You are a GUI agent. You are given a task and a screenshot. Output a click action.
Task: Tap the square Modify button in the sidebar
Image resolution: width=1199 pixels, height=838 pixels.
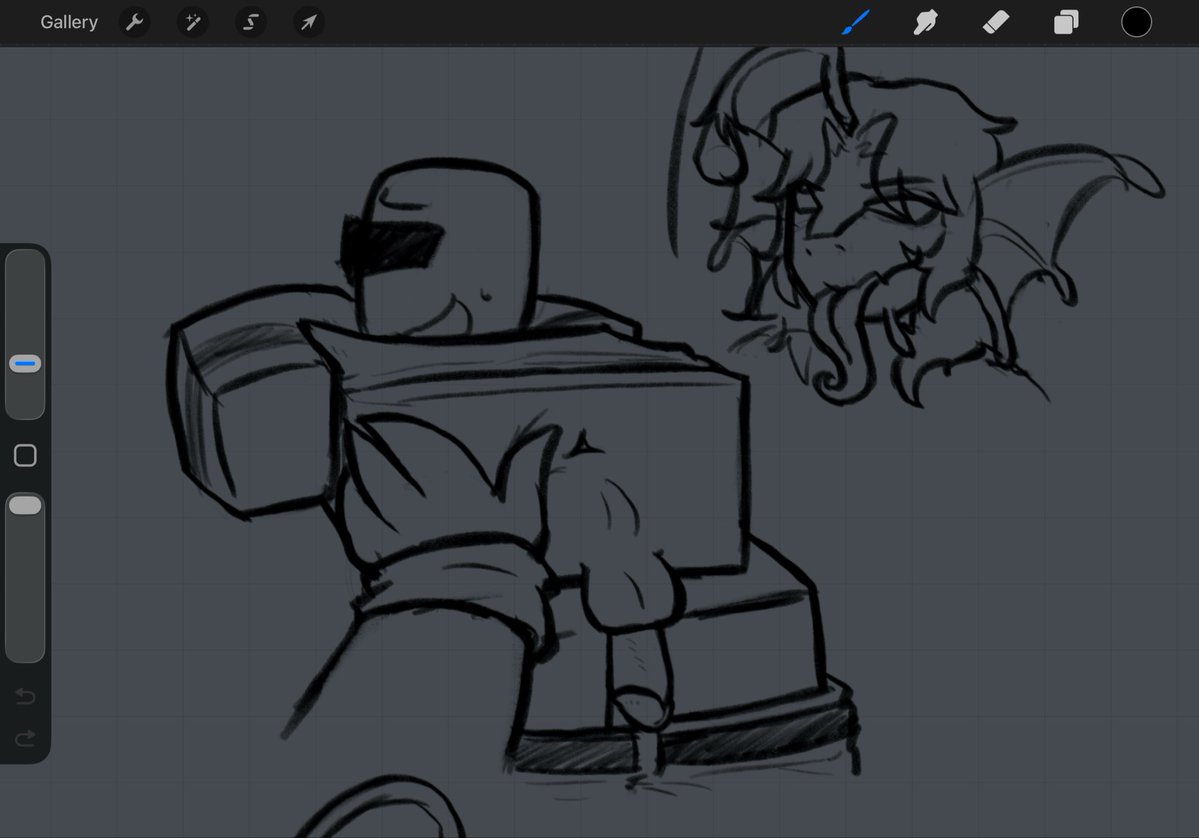[25, 456]
